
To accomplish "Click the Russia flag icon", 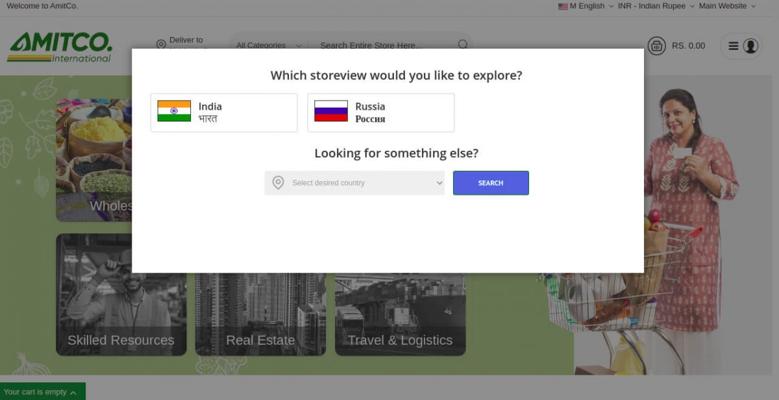I will click(x=331, y=111).
